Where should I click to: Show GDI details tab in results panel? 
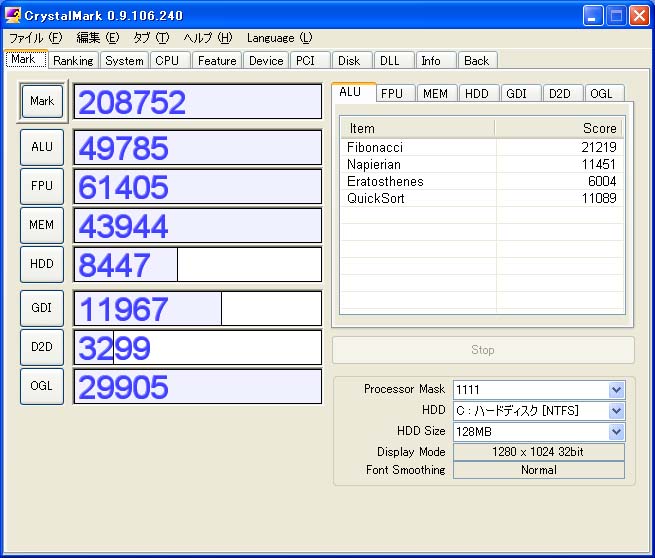point(521,93)
